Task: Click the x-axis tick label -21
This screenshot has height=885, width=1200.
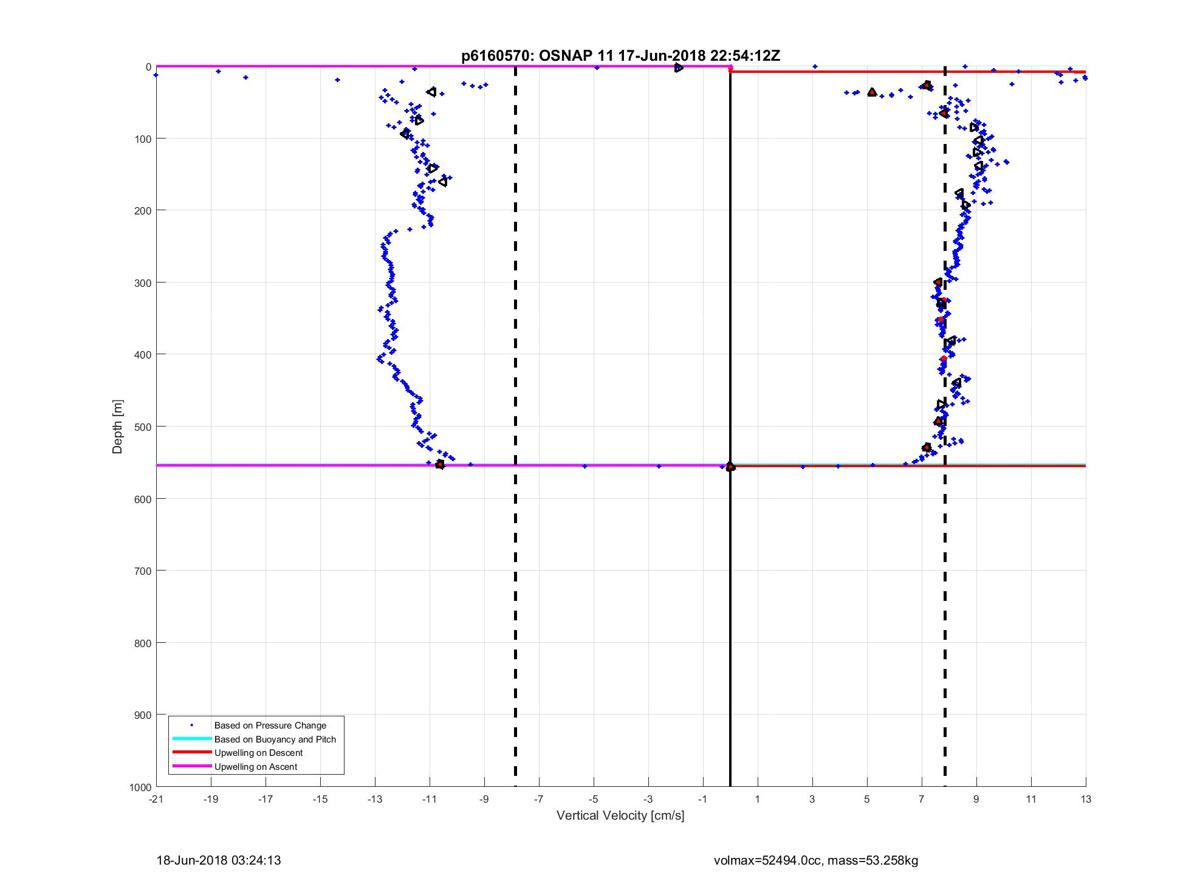Action: point(156,800)
